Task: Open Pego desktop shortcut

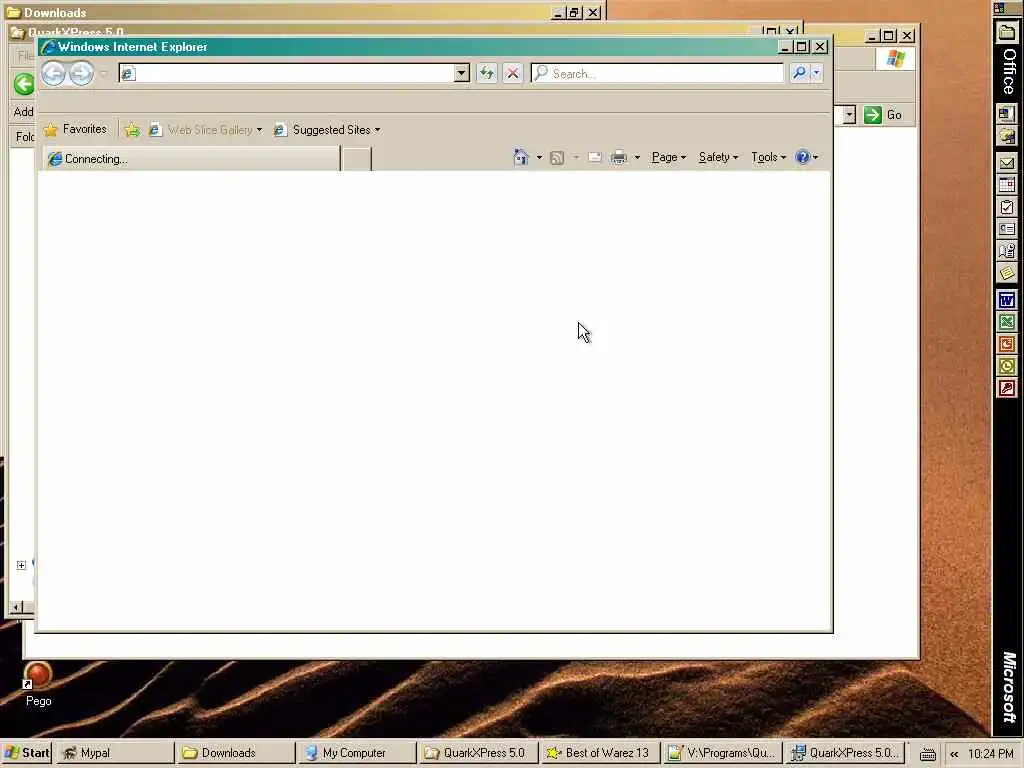Action: pyautogui.click(x=38, y=683)
